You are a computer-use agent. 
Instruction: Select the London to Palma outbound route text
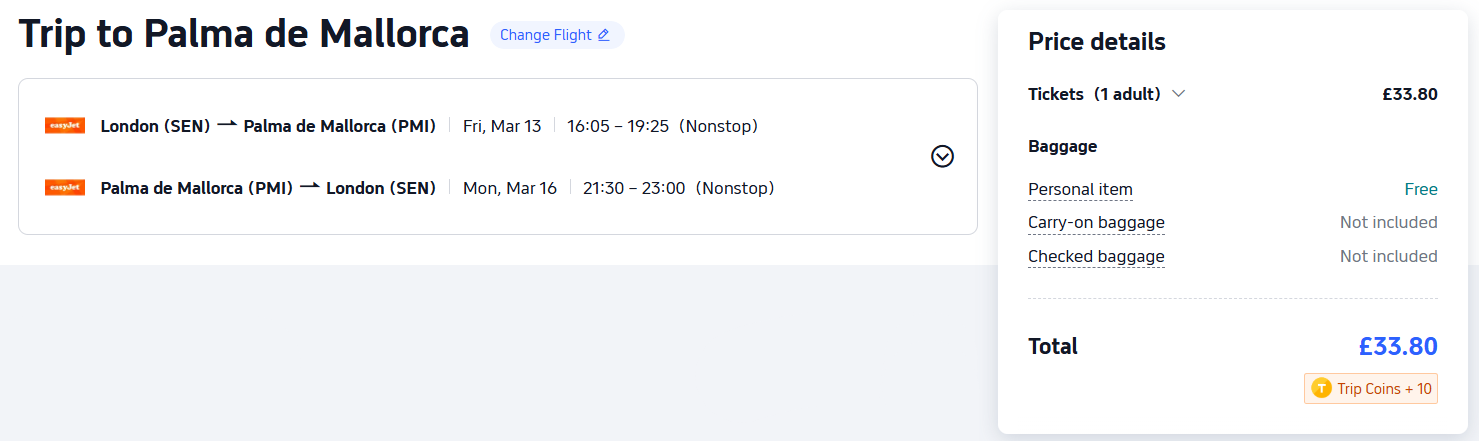point(268,126)
